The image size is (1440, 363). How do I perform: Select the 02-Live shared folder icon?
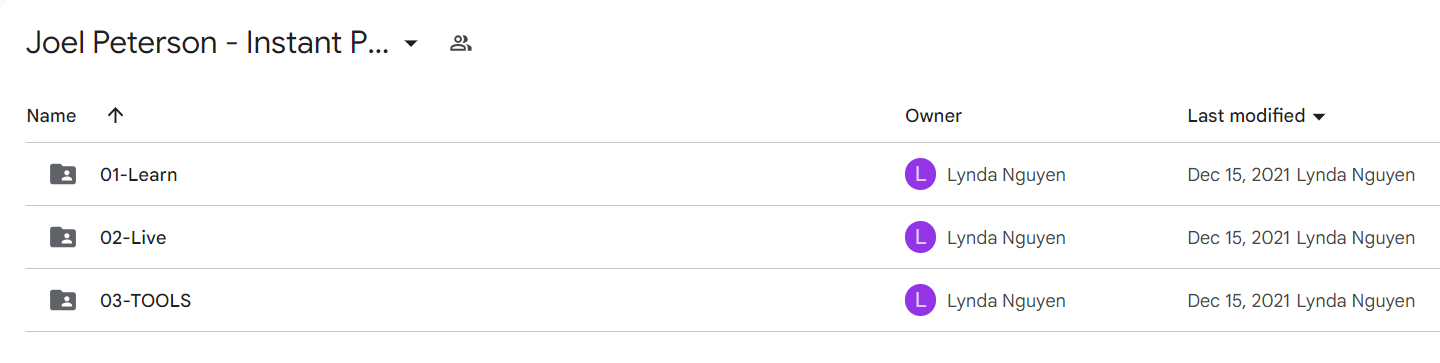pos(62,237)
